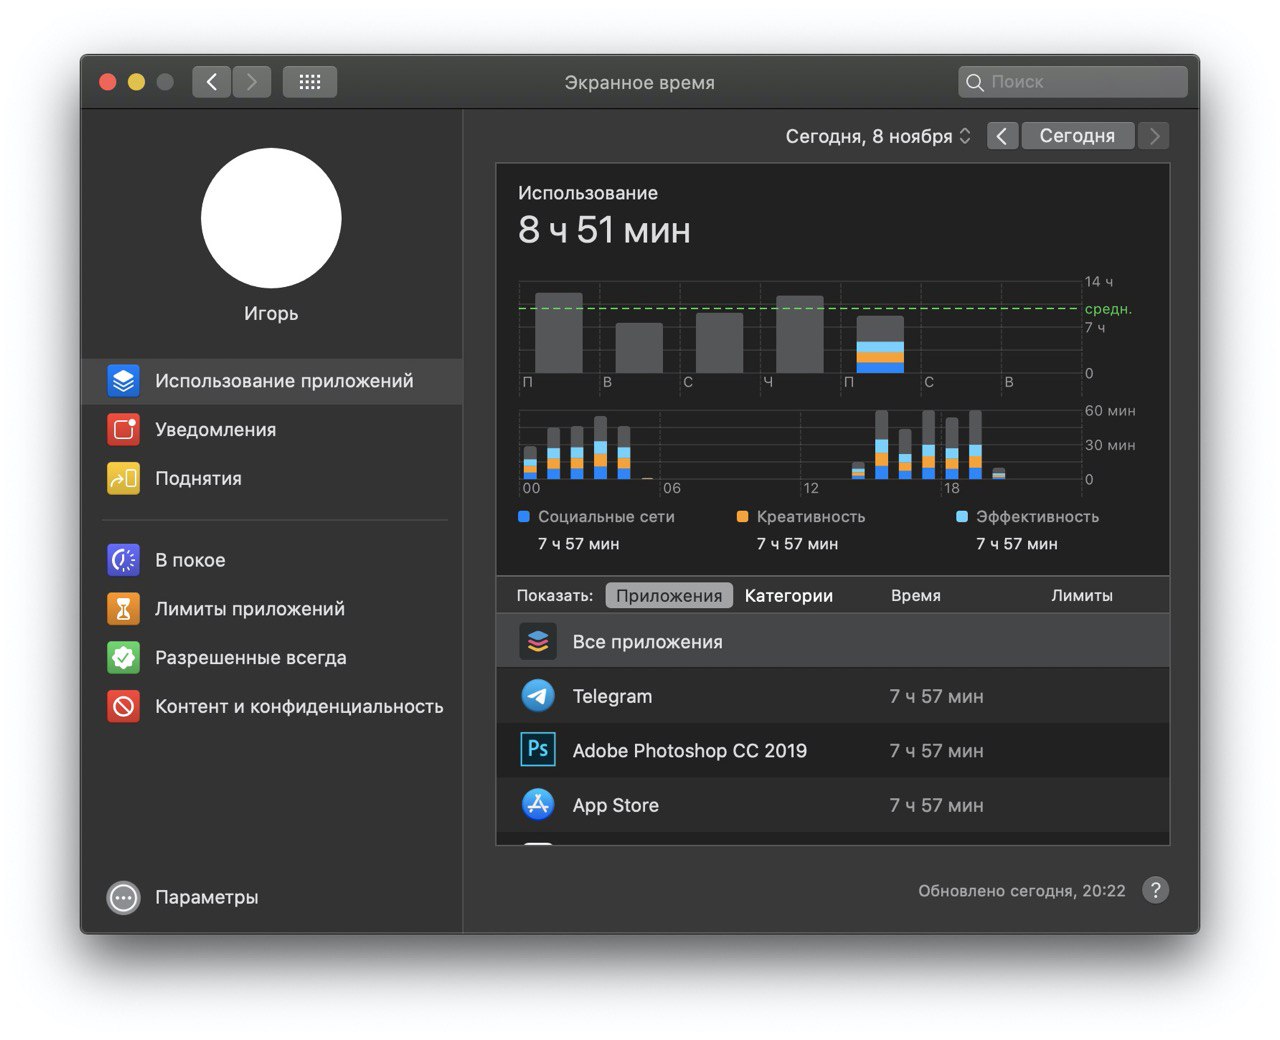Click Креативность orange legend swatch
The height and width of the screenshot is (1040, 1280).
(x=743, y=517)
